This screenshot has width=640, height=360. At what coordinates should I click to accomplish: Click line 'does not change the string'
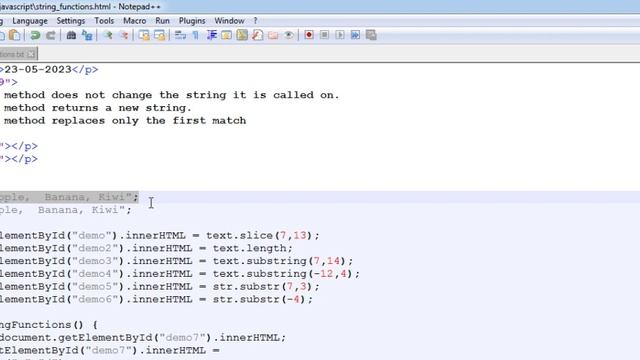coord(171,95)
